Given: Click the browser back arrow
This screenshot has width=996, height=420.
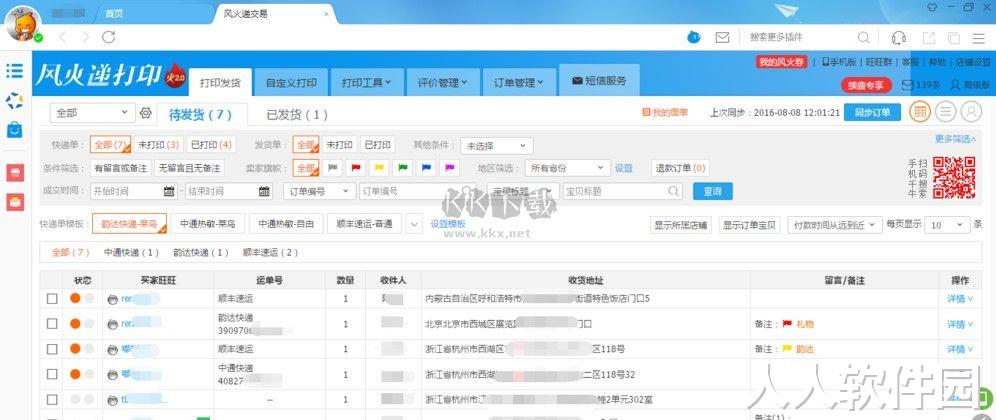Looking at the screenshot, I should click(x=63, y=37).
